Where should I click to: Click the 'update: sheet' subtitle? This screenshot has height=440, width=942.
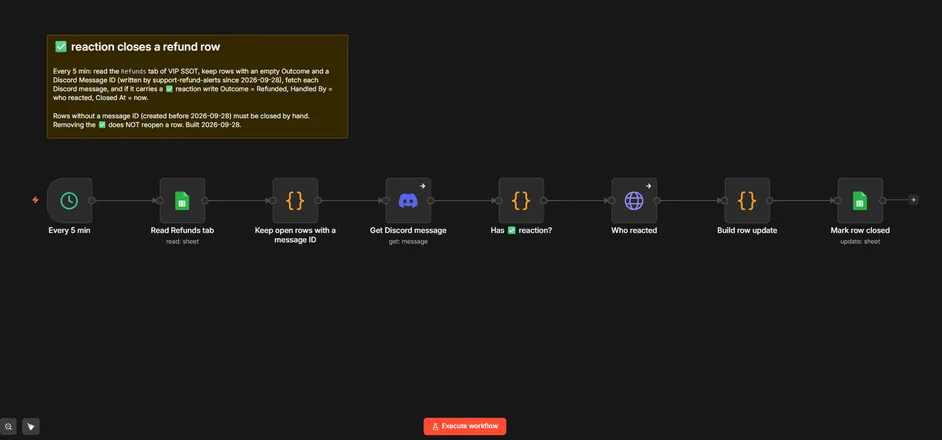pos(860,242)
